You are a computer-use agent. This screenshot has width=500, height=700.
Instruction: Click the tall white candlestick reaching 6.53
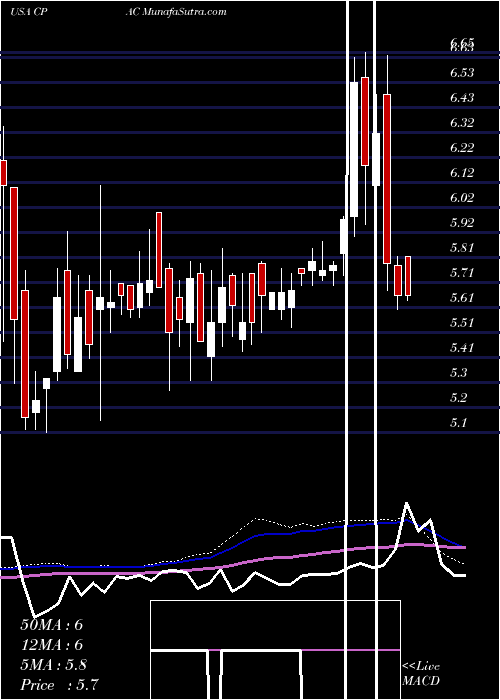tap(354, 150)
